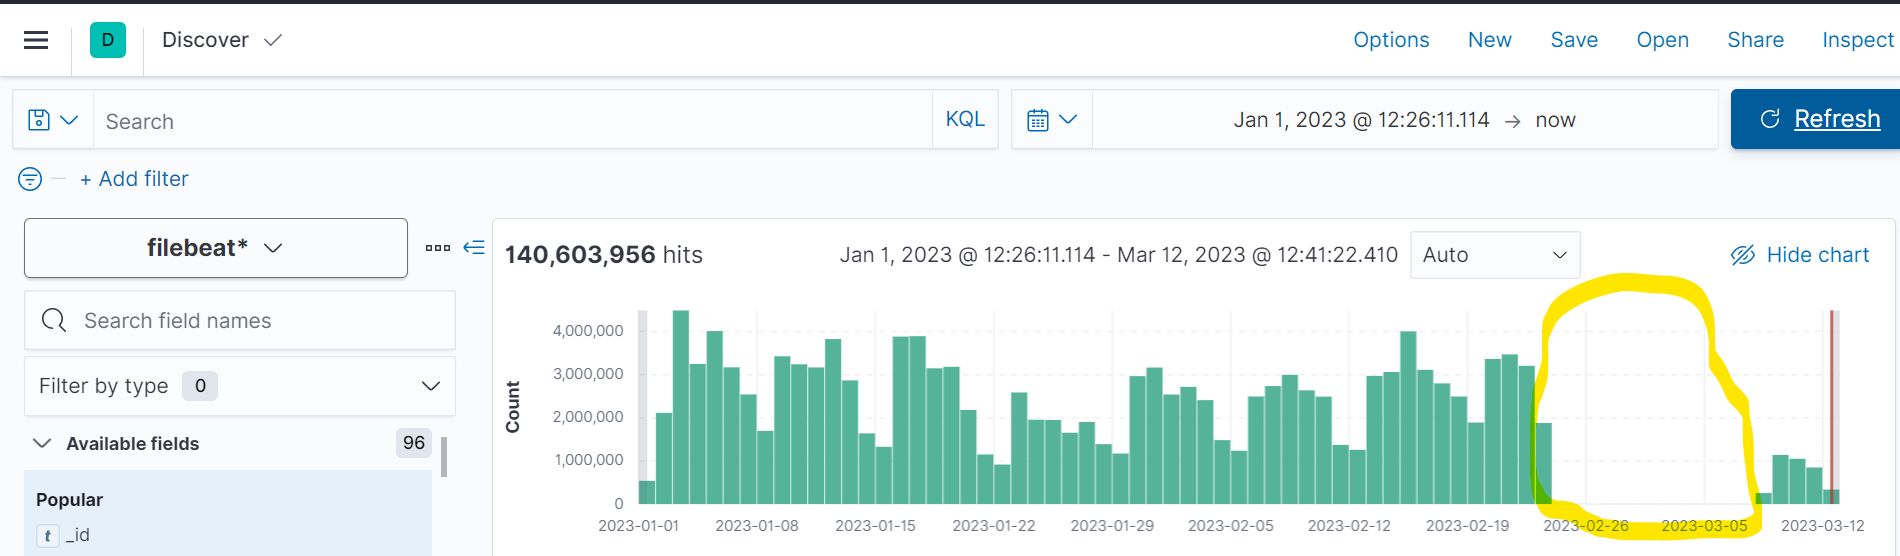1900x556 pixels.
Task: Click the 4,000,000 y-axis label
Action: coord(588,331)
